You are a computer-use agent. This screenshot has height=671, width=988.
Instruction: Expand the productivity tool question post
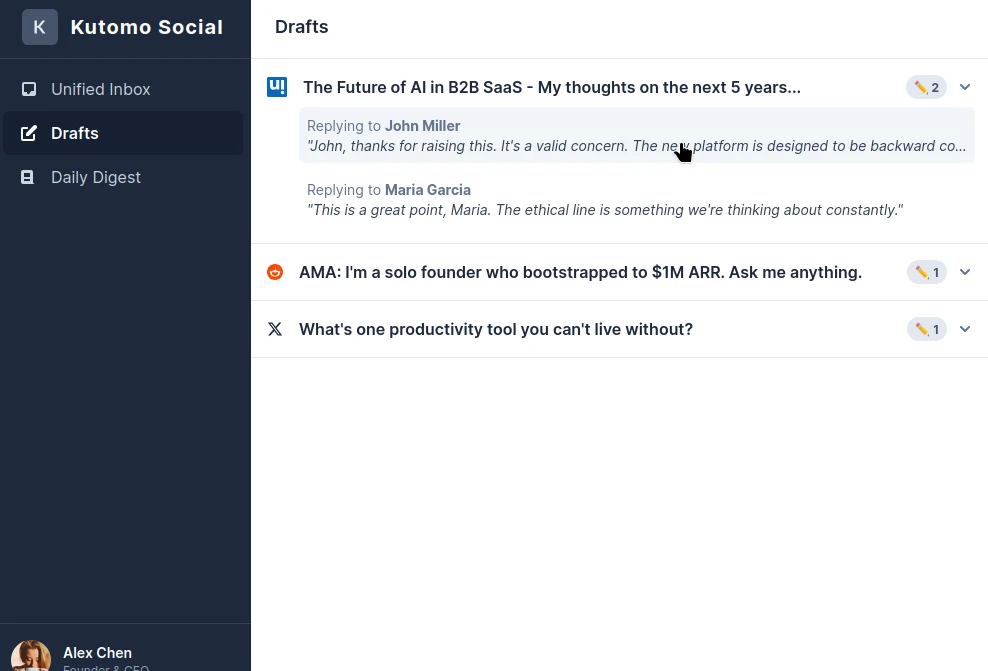(x=965, y=329)
